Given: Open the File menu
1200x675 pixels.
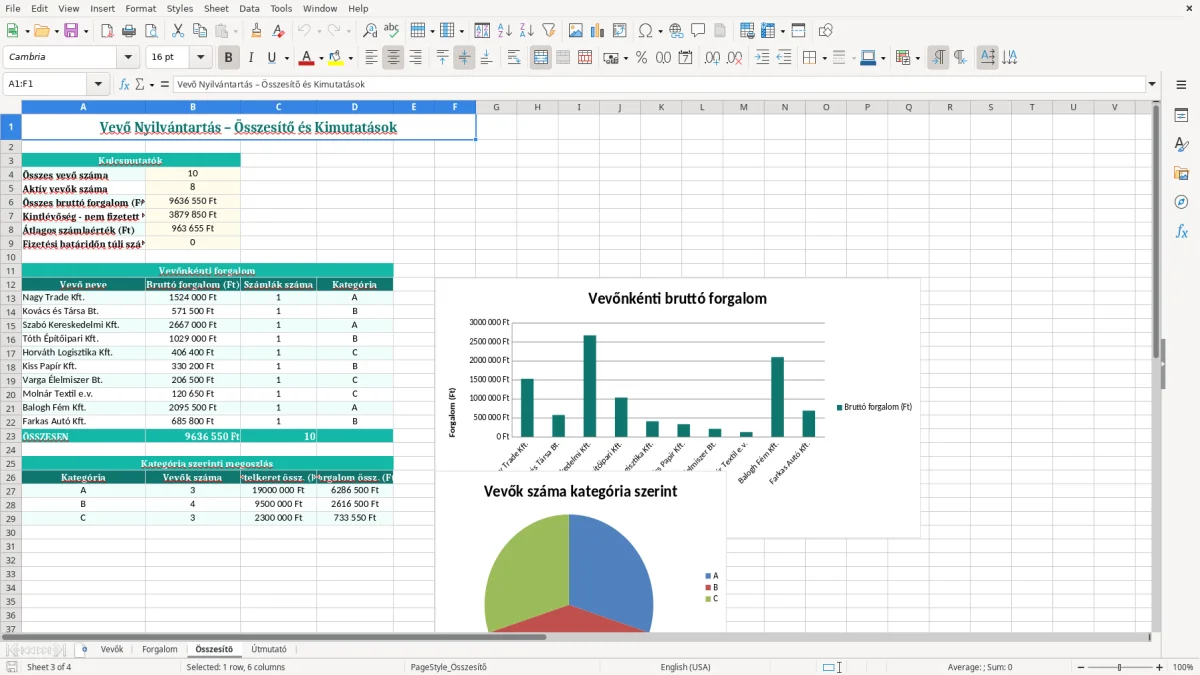Looking at the screenshot, I should (12, 8).
